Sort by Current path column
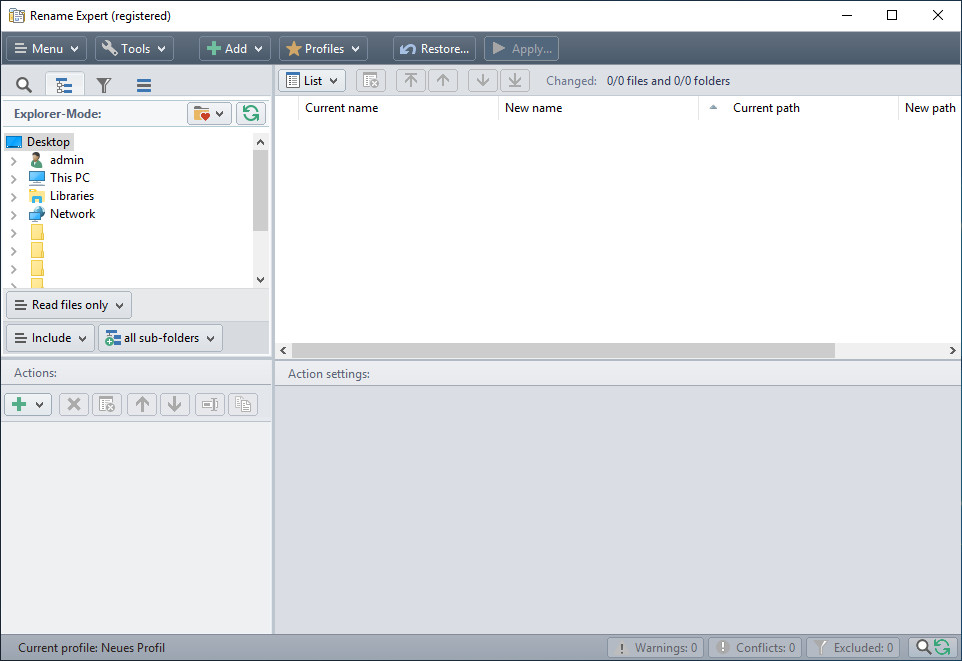This screenshot has width=962, height=661. click(799, 108)
